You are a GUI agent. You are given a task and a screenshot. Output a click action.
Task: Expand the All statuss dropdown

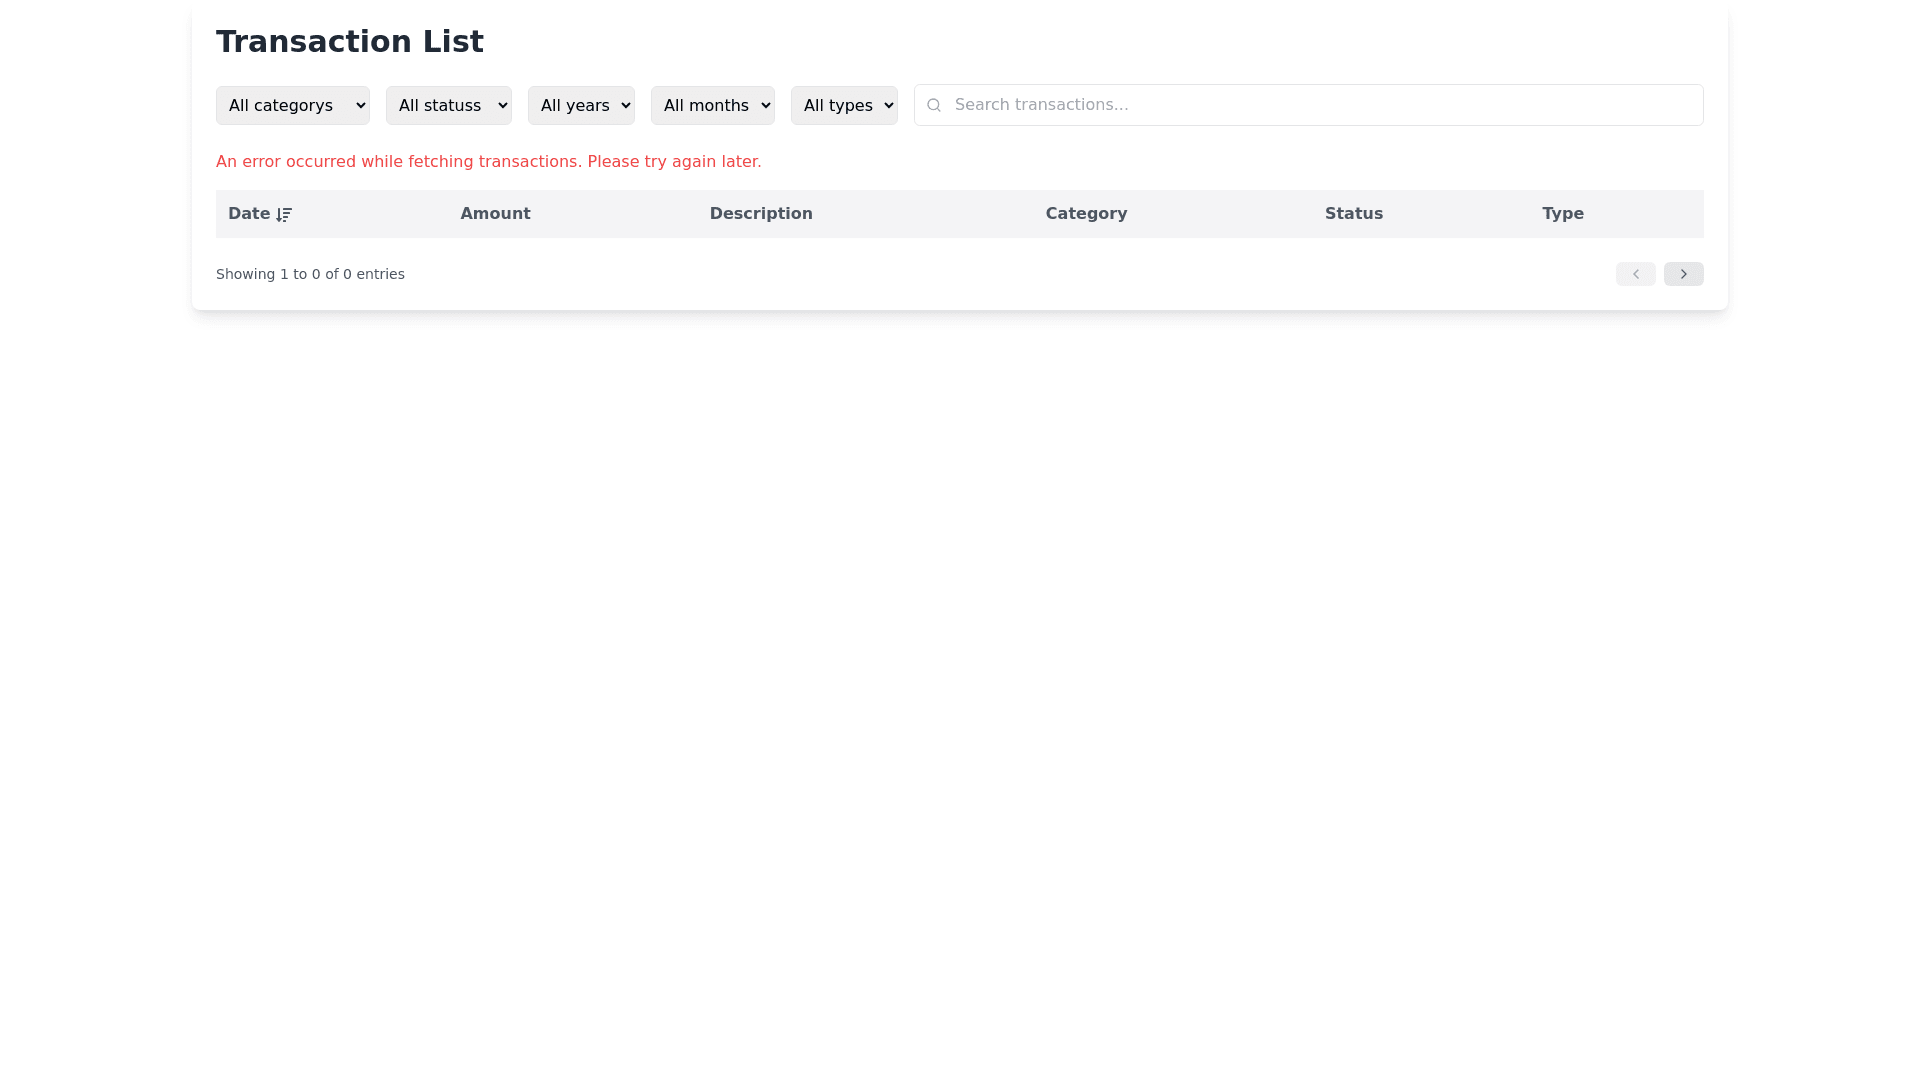pos(448,105)
